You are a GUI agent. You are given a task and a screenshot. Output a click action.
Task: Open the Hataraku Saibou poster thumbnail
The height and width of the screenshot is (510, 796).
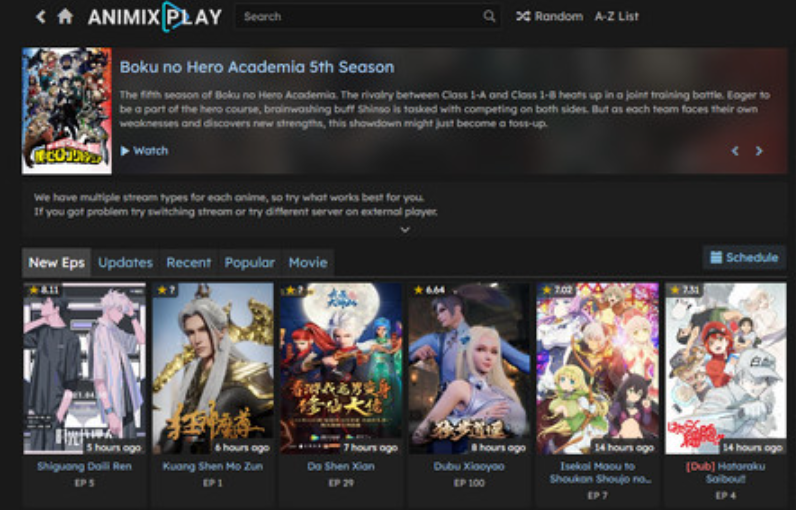tap(726, 368)
